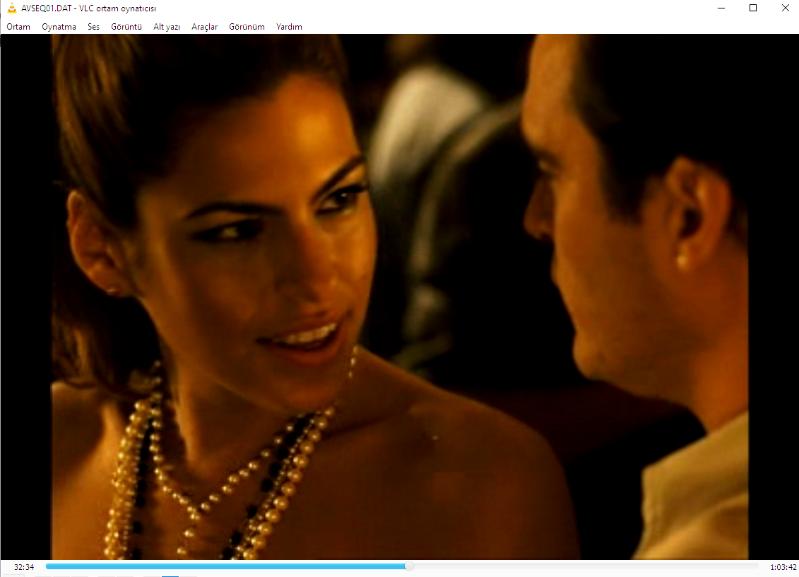799x577 pixels.
Task: Click the VLC cone icon in title bar
Action: (10, 8)
